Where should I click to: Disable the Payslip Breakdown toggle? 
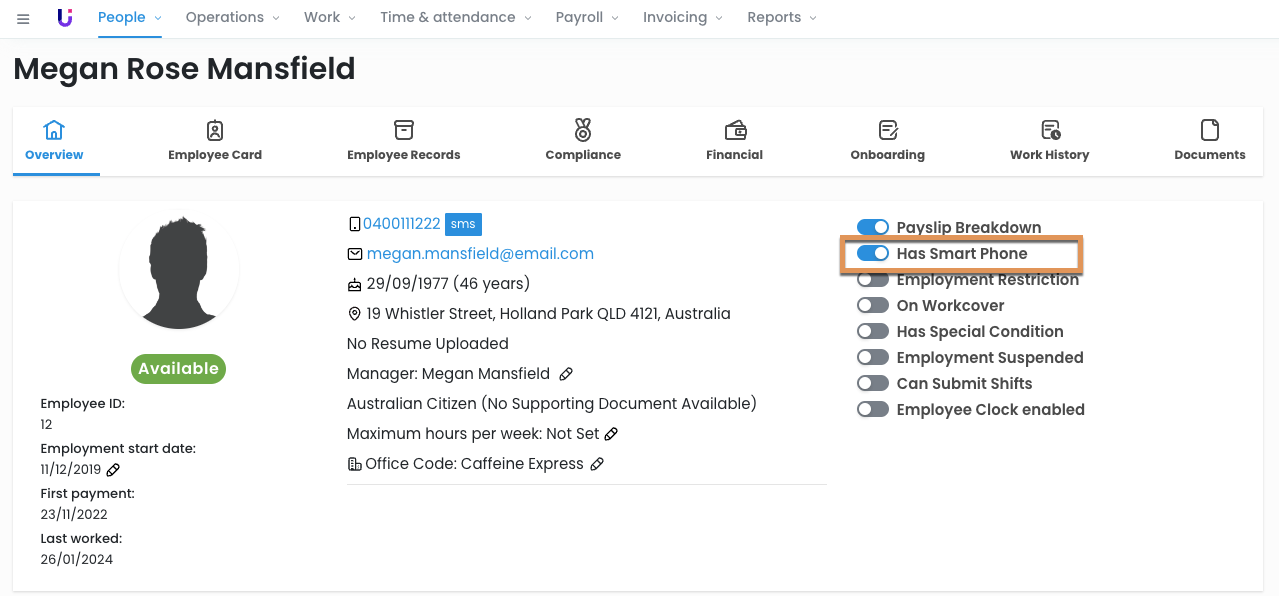[872, 228]
